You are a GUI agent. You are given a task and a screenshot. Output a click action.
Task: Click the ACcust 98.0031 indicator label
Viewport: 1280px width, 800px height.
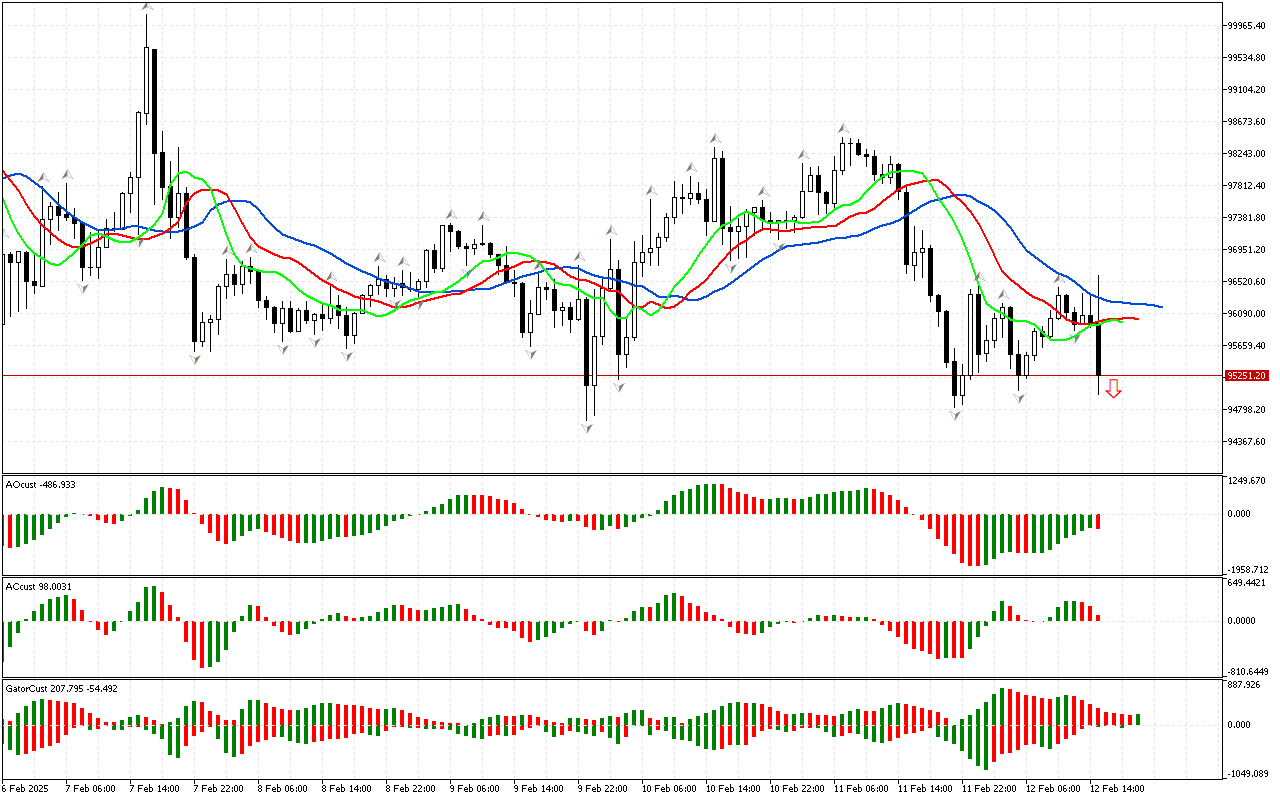coord(39,586)
